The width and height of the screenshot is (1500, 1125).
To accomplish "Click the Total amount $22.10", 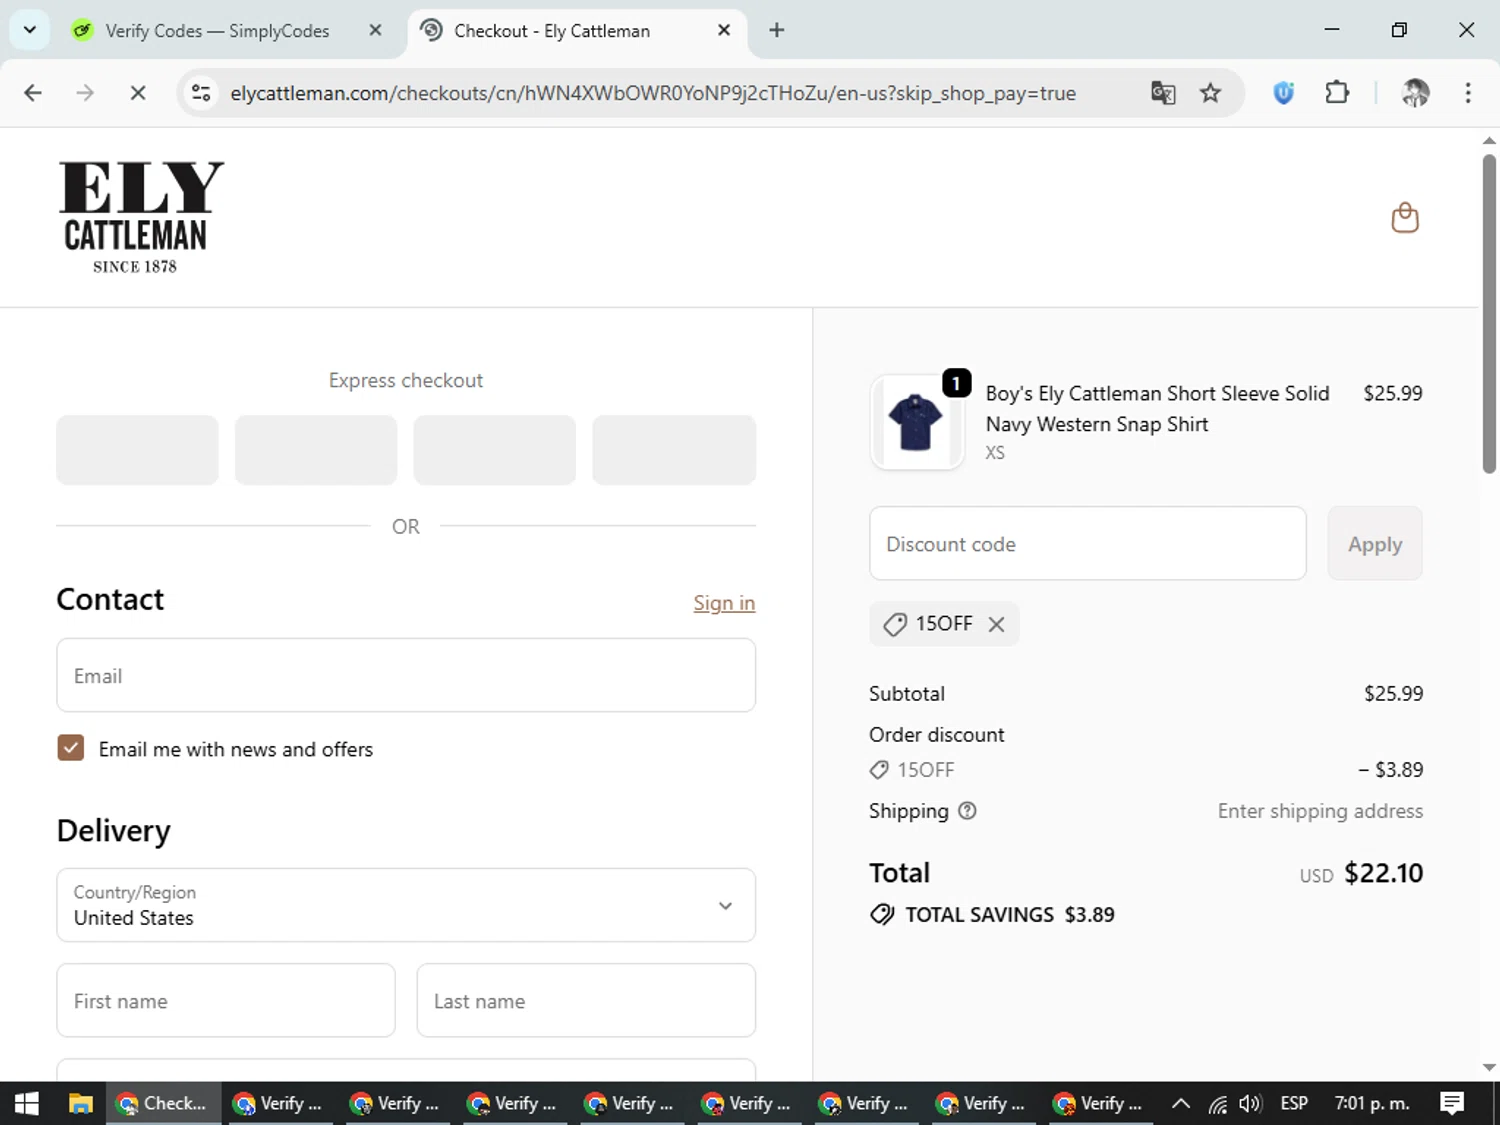I will click(x=1383, y=873).
